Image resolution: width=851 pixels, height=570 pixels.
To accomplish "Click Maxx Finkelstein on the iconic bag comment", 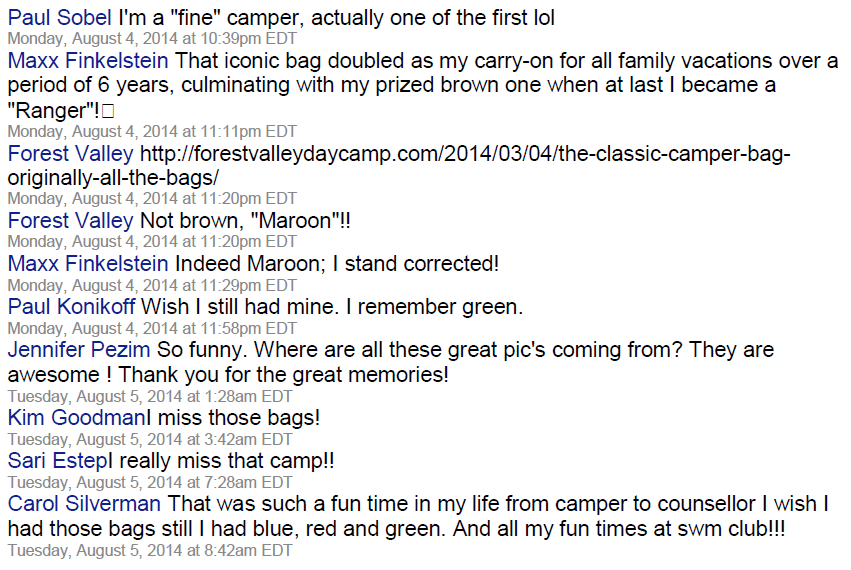I will tap(88, 61).
